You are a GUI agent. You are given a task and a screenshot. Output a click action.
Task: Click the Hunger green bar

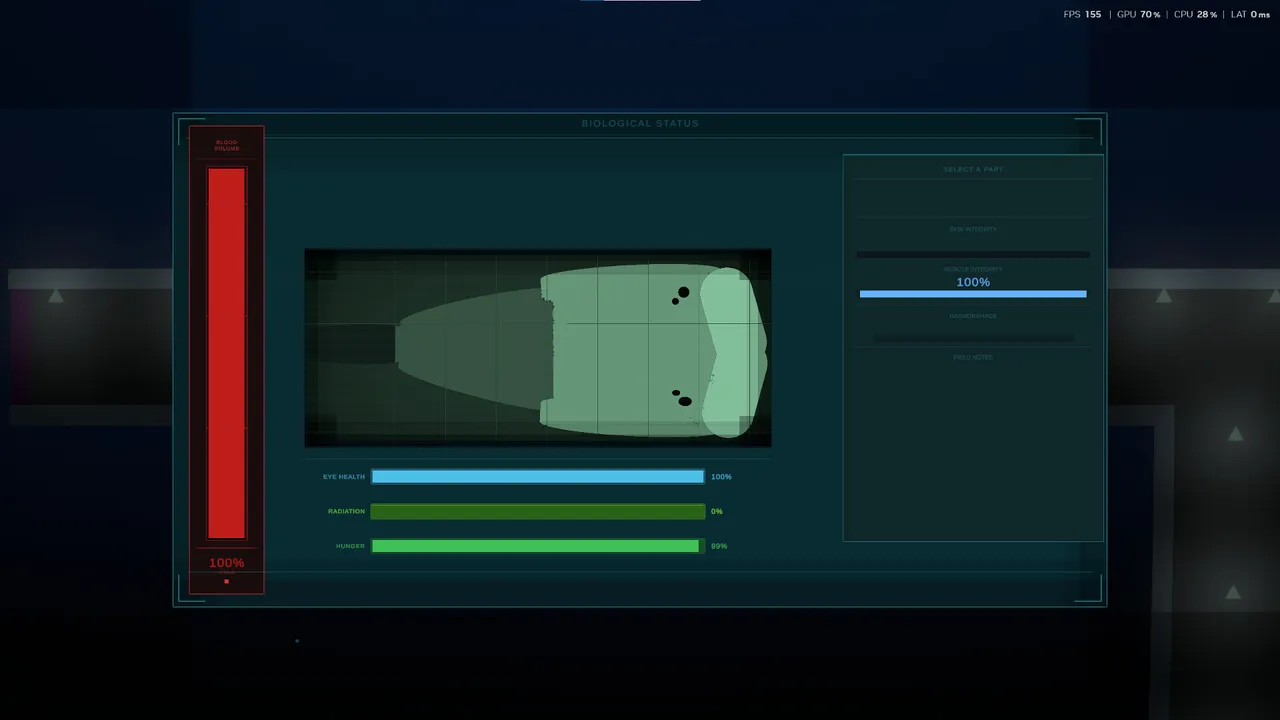(x=538, y=546)
